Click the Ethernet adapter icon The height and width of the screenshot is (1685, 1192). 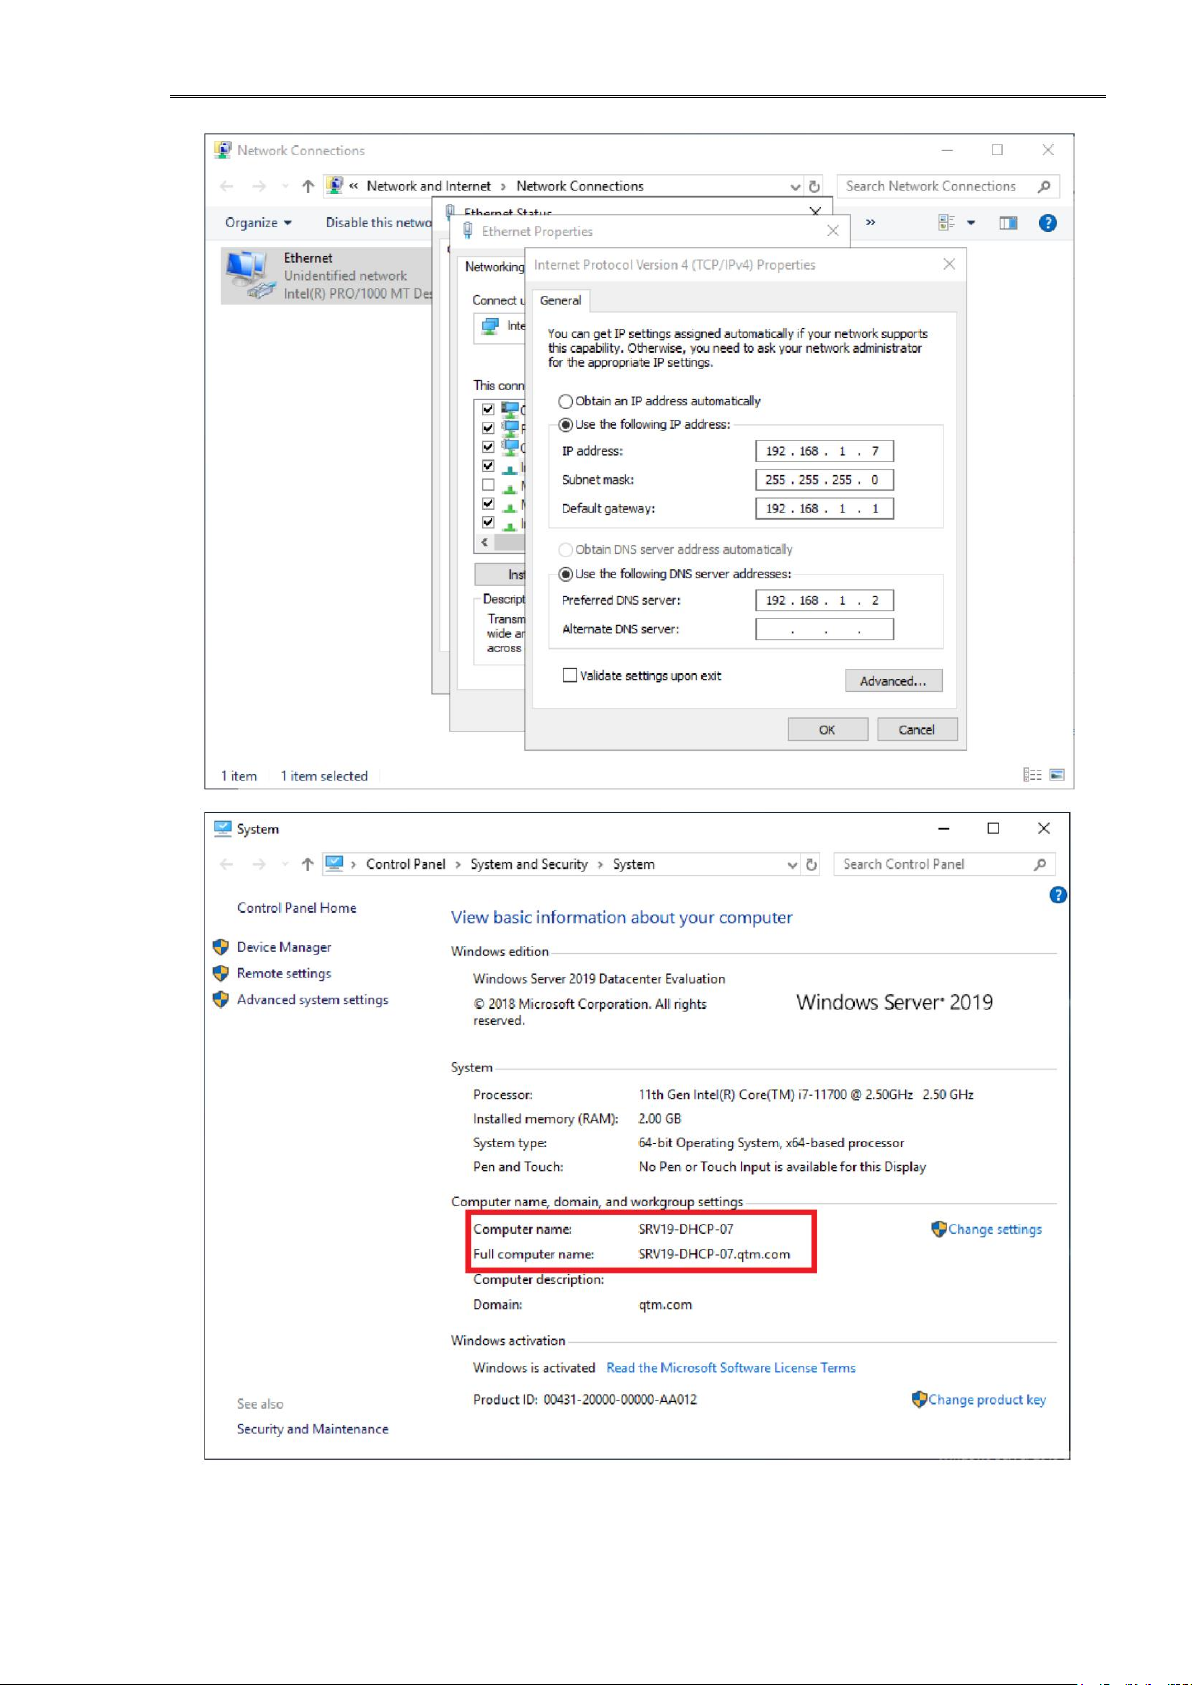click(x=248, y=275)
